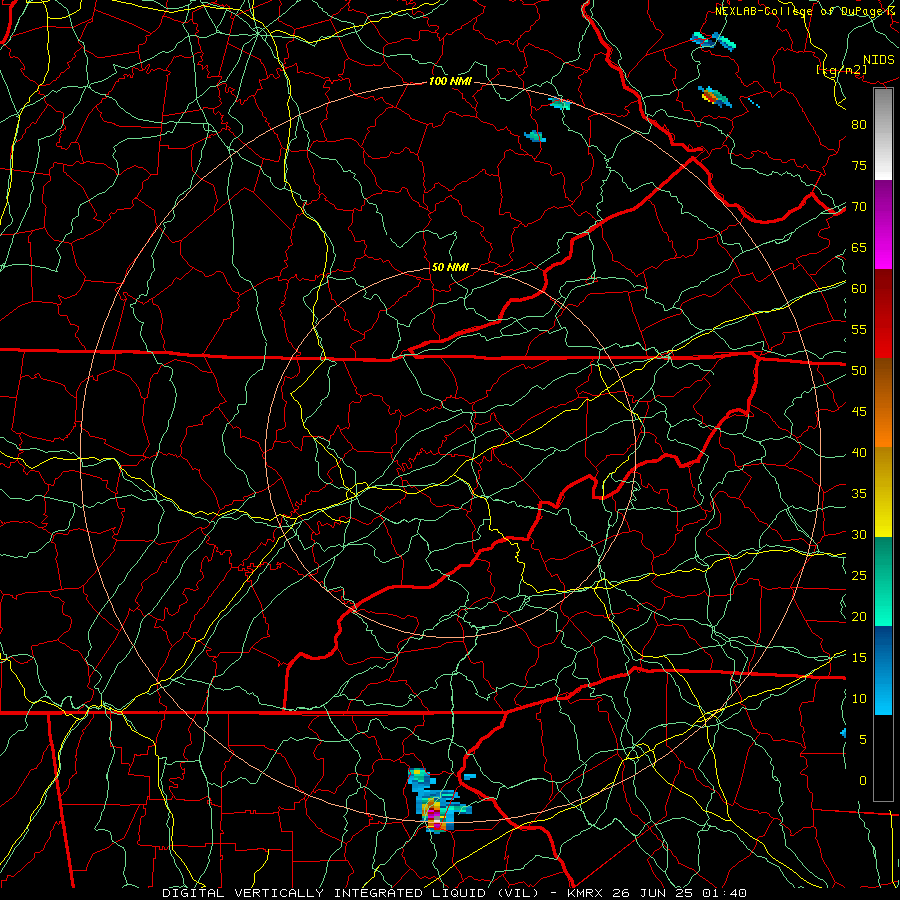Pick the green segment of the color bar
Viewport: 900px width, 900px height.
click(883, 581)
